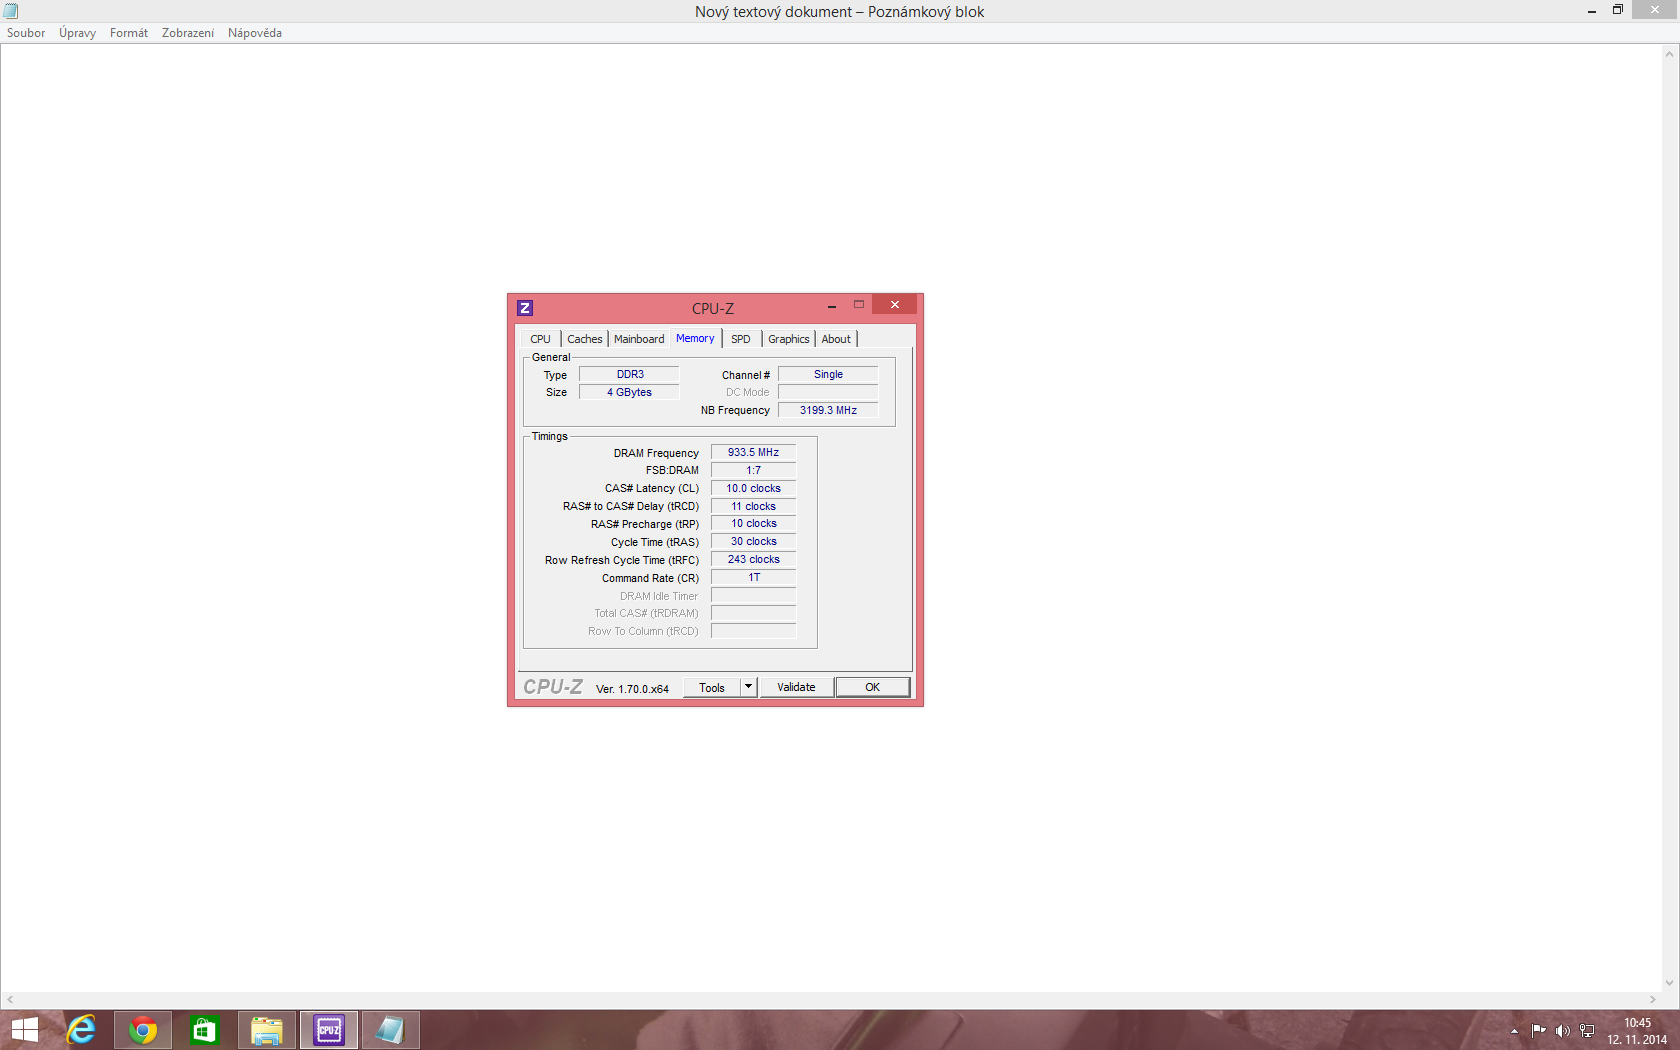This screenshot has height=1050, width=1680.
Task: Minimize the CPU-Z window
Action: pos(832,306)
